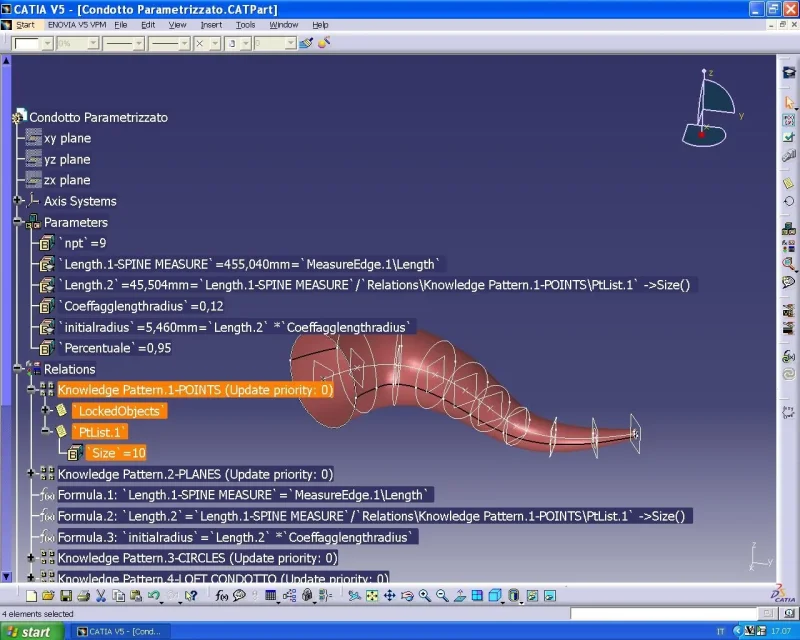
Task: Click the tree scroll down arrow
Action: (x=6, y=577)
